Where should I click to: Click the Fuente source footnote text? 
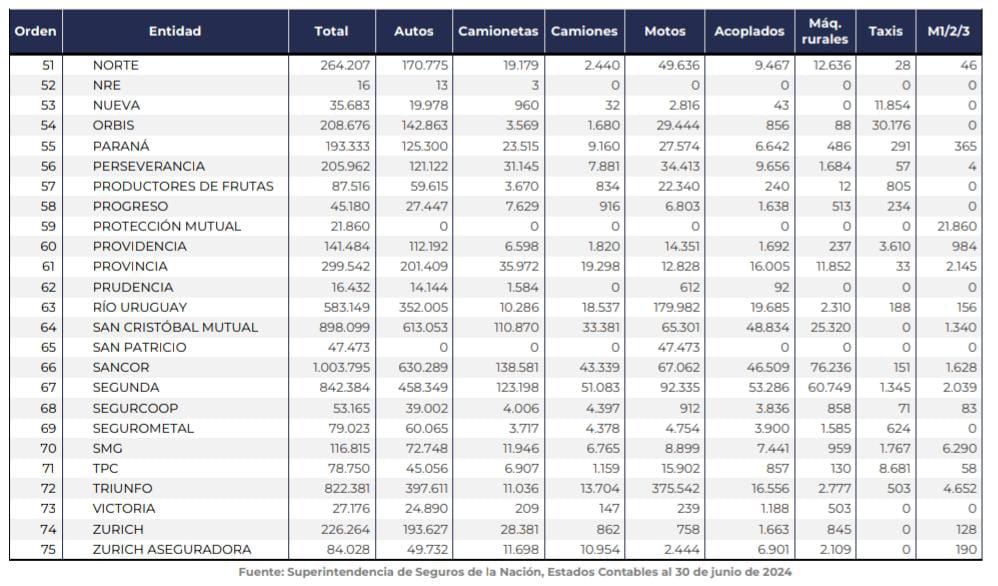coord(515,572)
